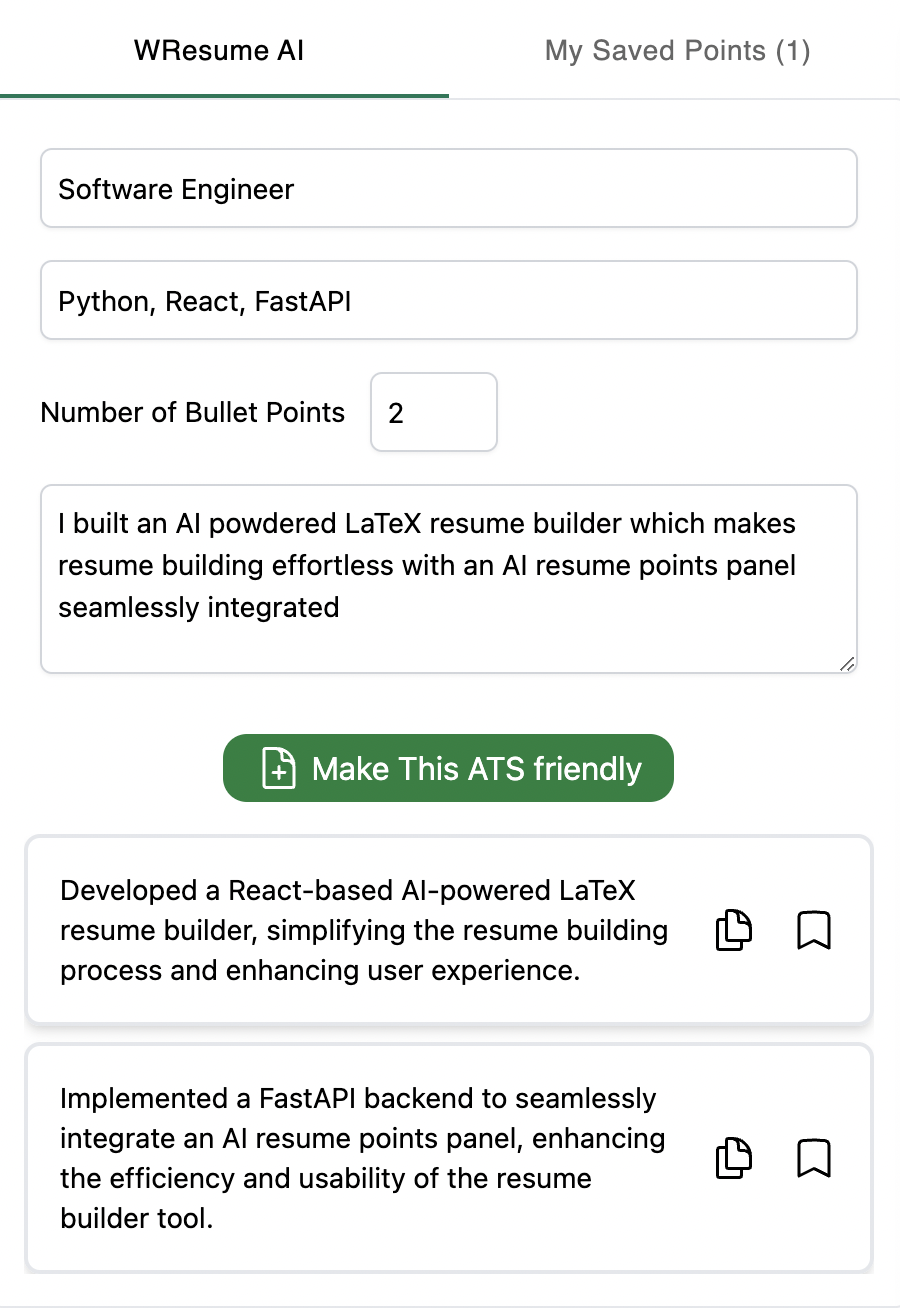Click the first generated bullet point text
Screen dimensions: 900x1308
[x=364, y=930]
